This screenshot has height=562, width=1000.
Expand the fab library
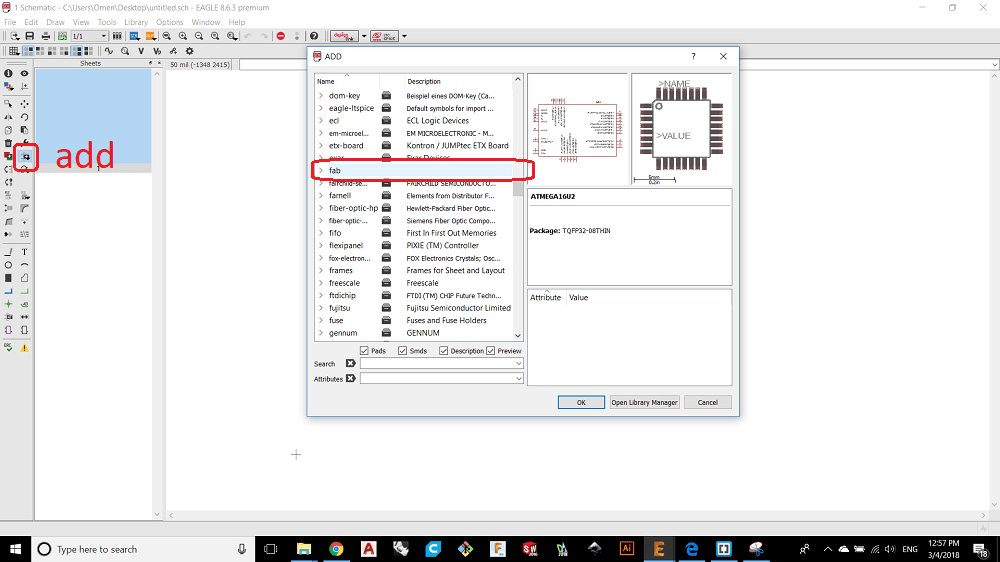(x=321, y=170)
